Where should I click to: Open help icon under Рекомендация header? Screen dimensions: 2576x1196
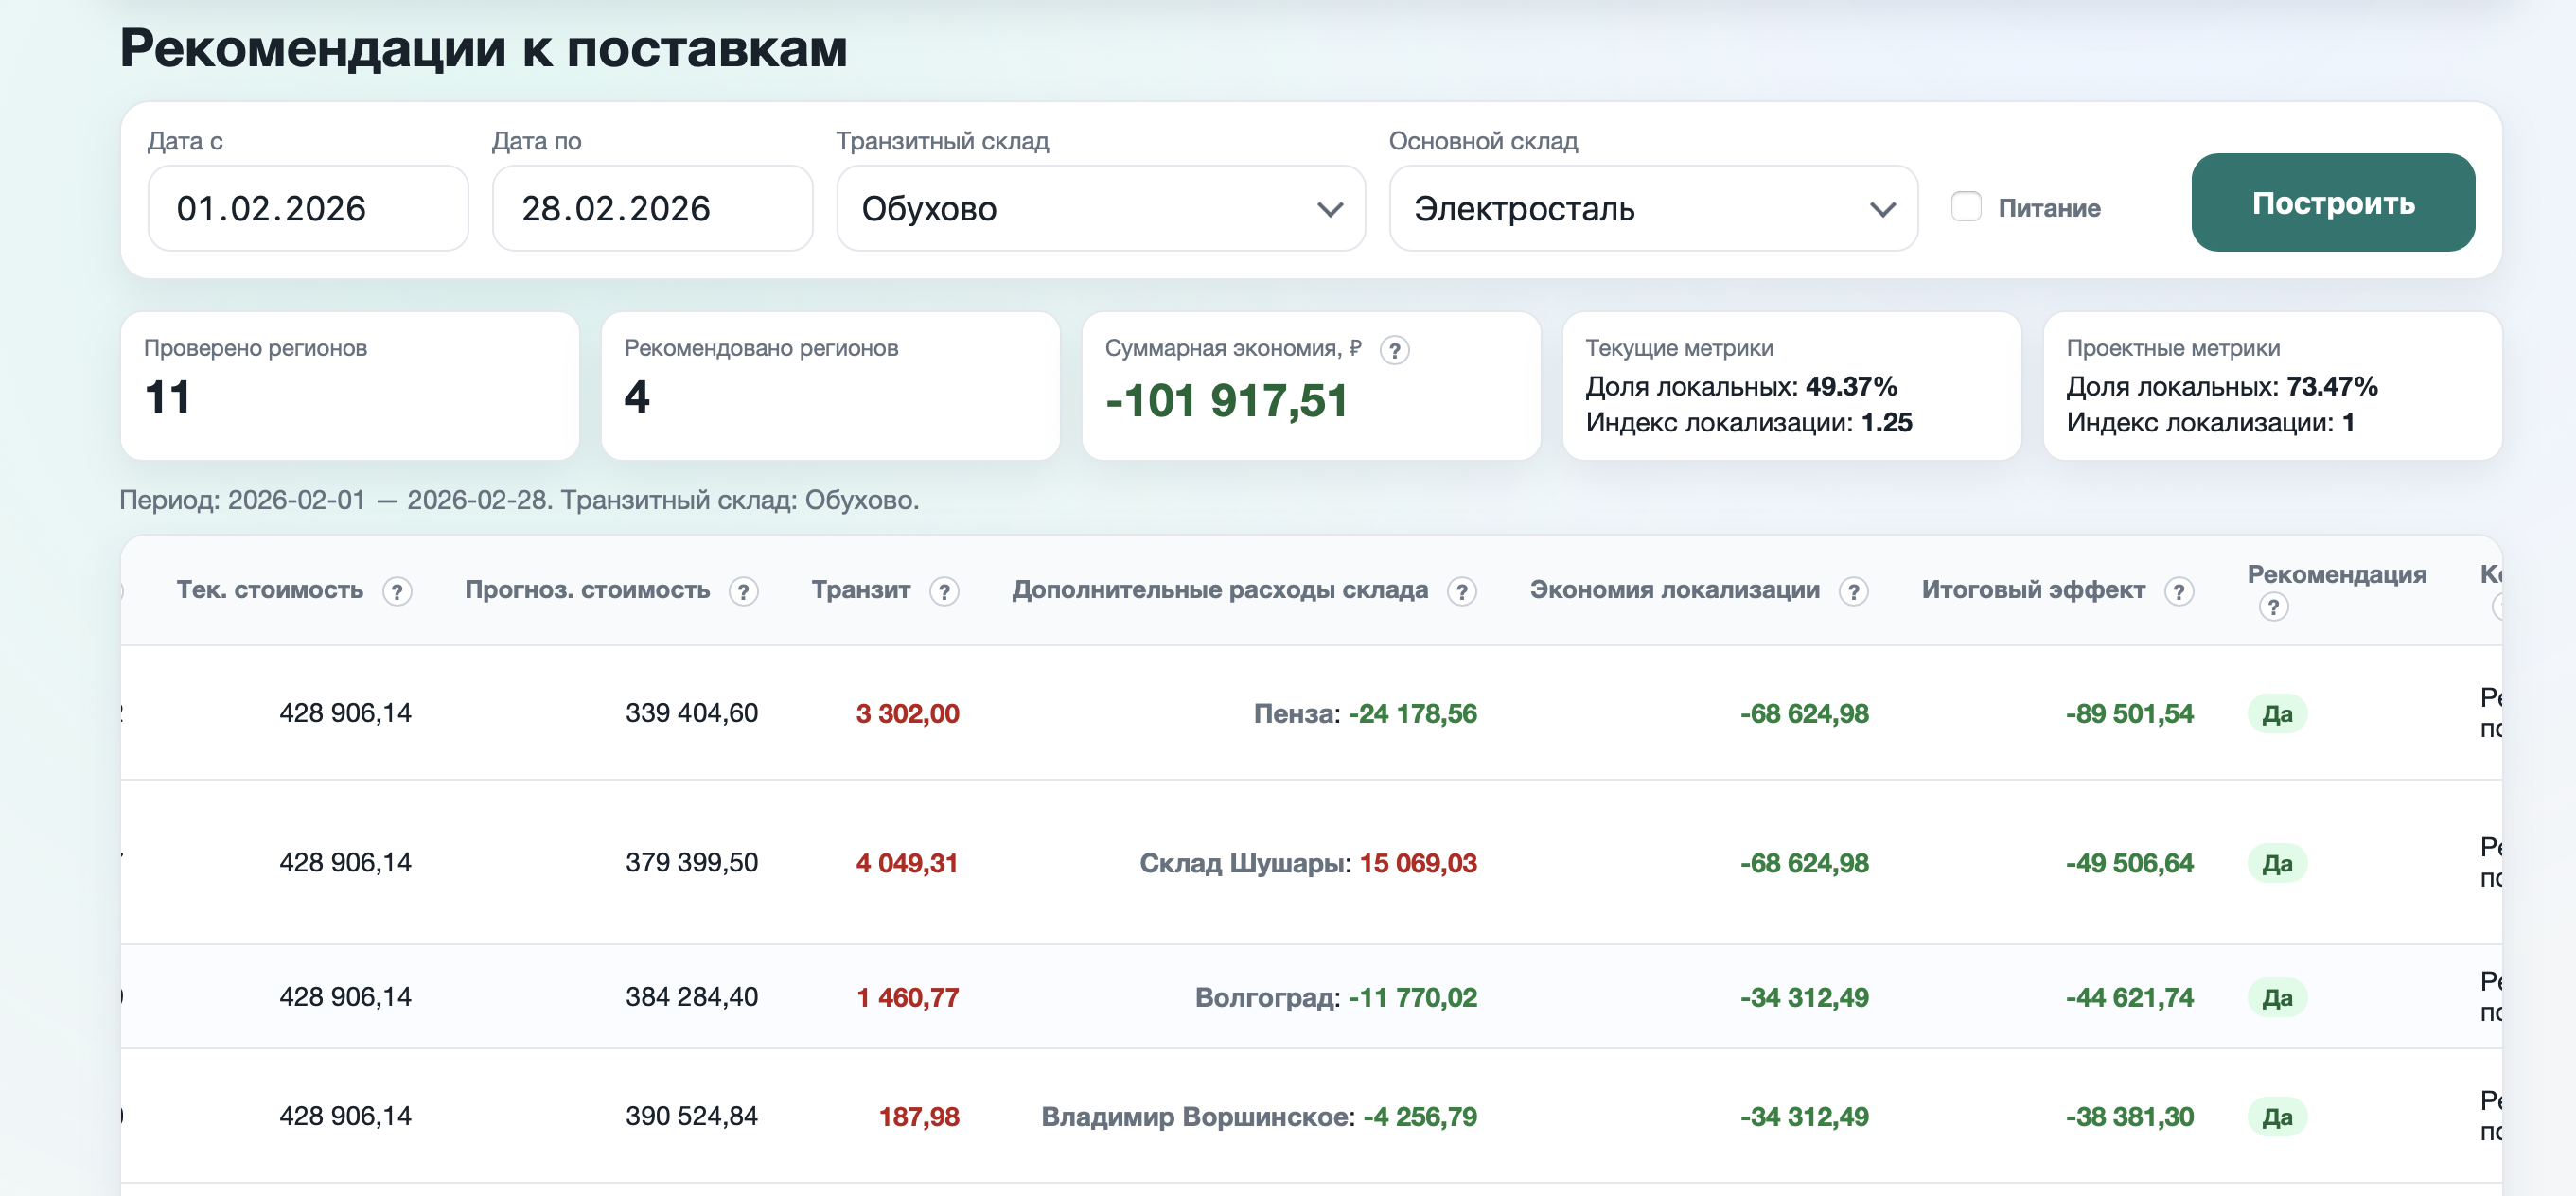[x=2274, y=606]
